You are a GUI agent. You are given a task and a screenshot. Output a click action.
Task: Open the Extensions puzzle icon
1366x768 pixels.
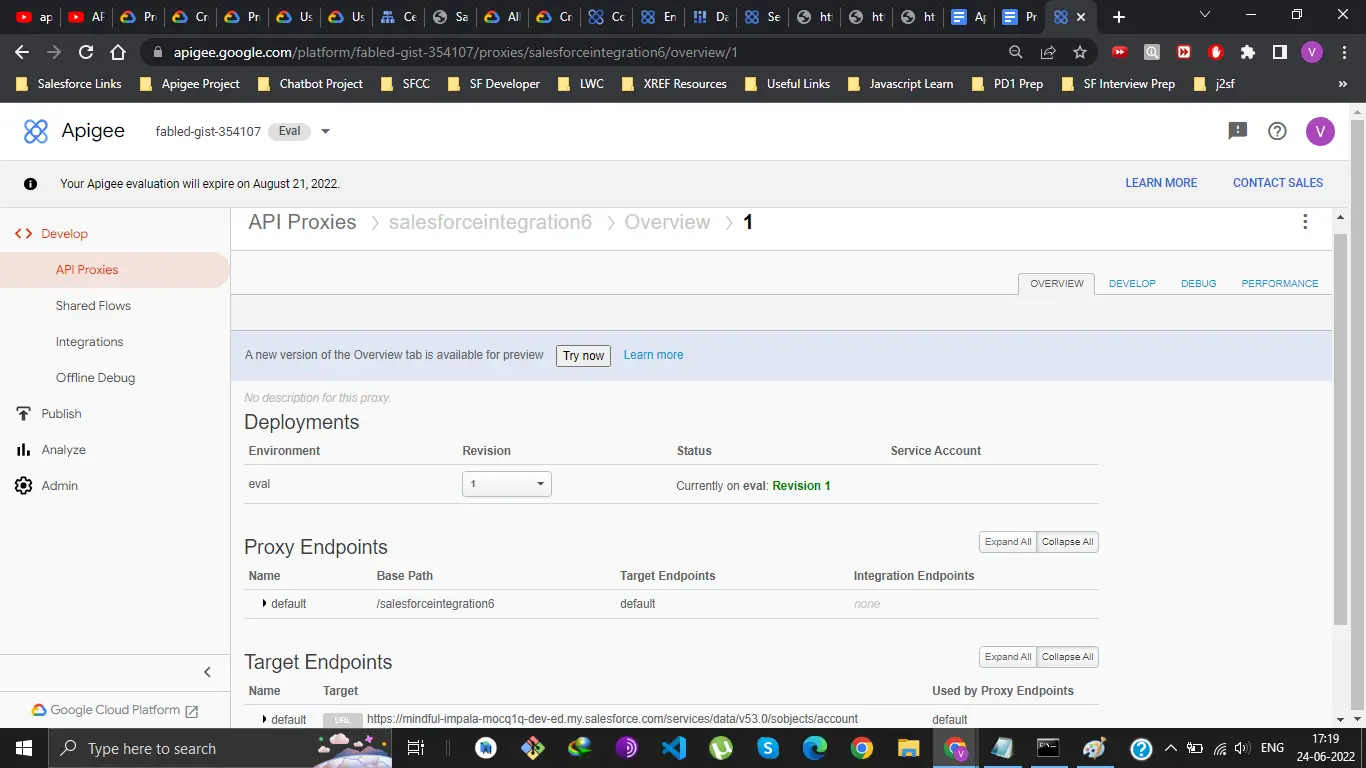[1248, 52]
